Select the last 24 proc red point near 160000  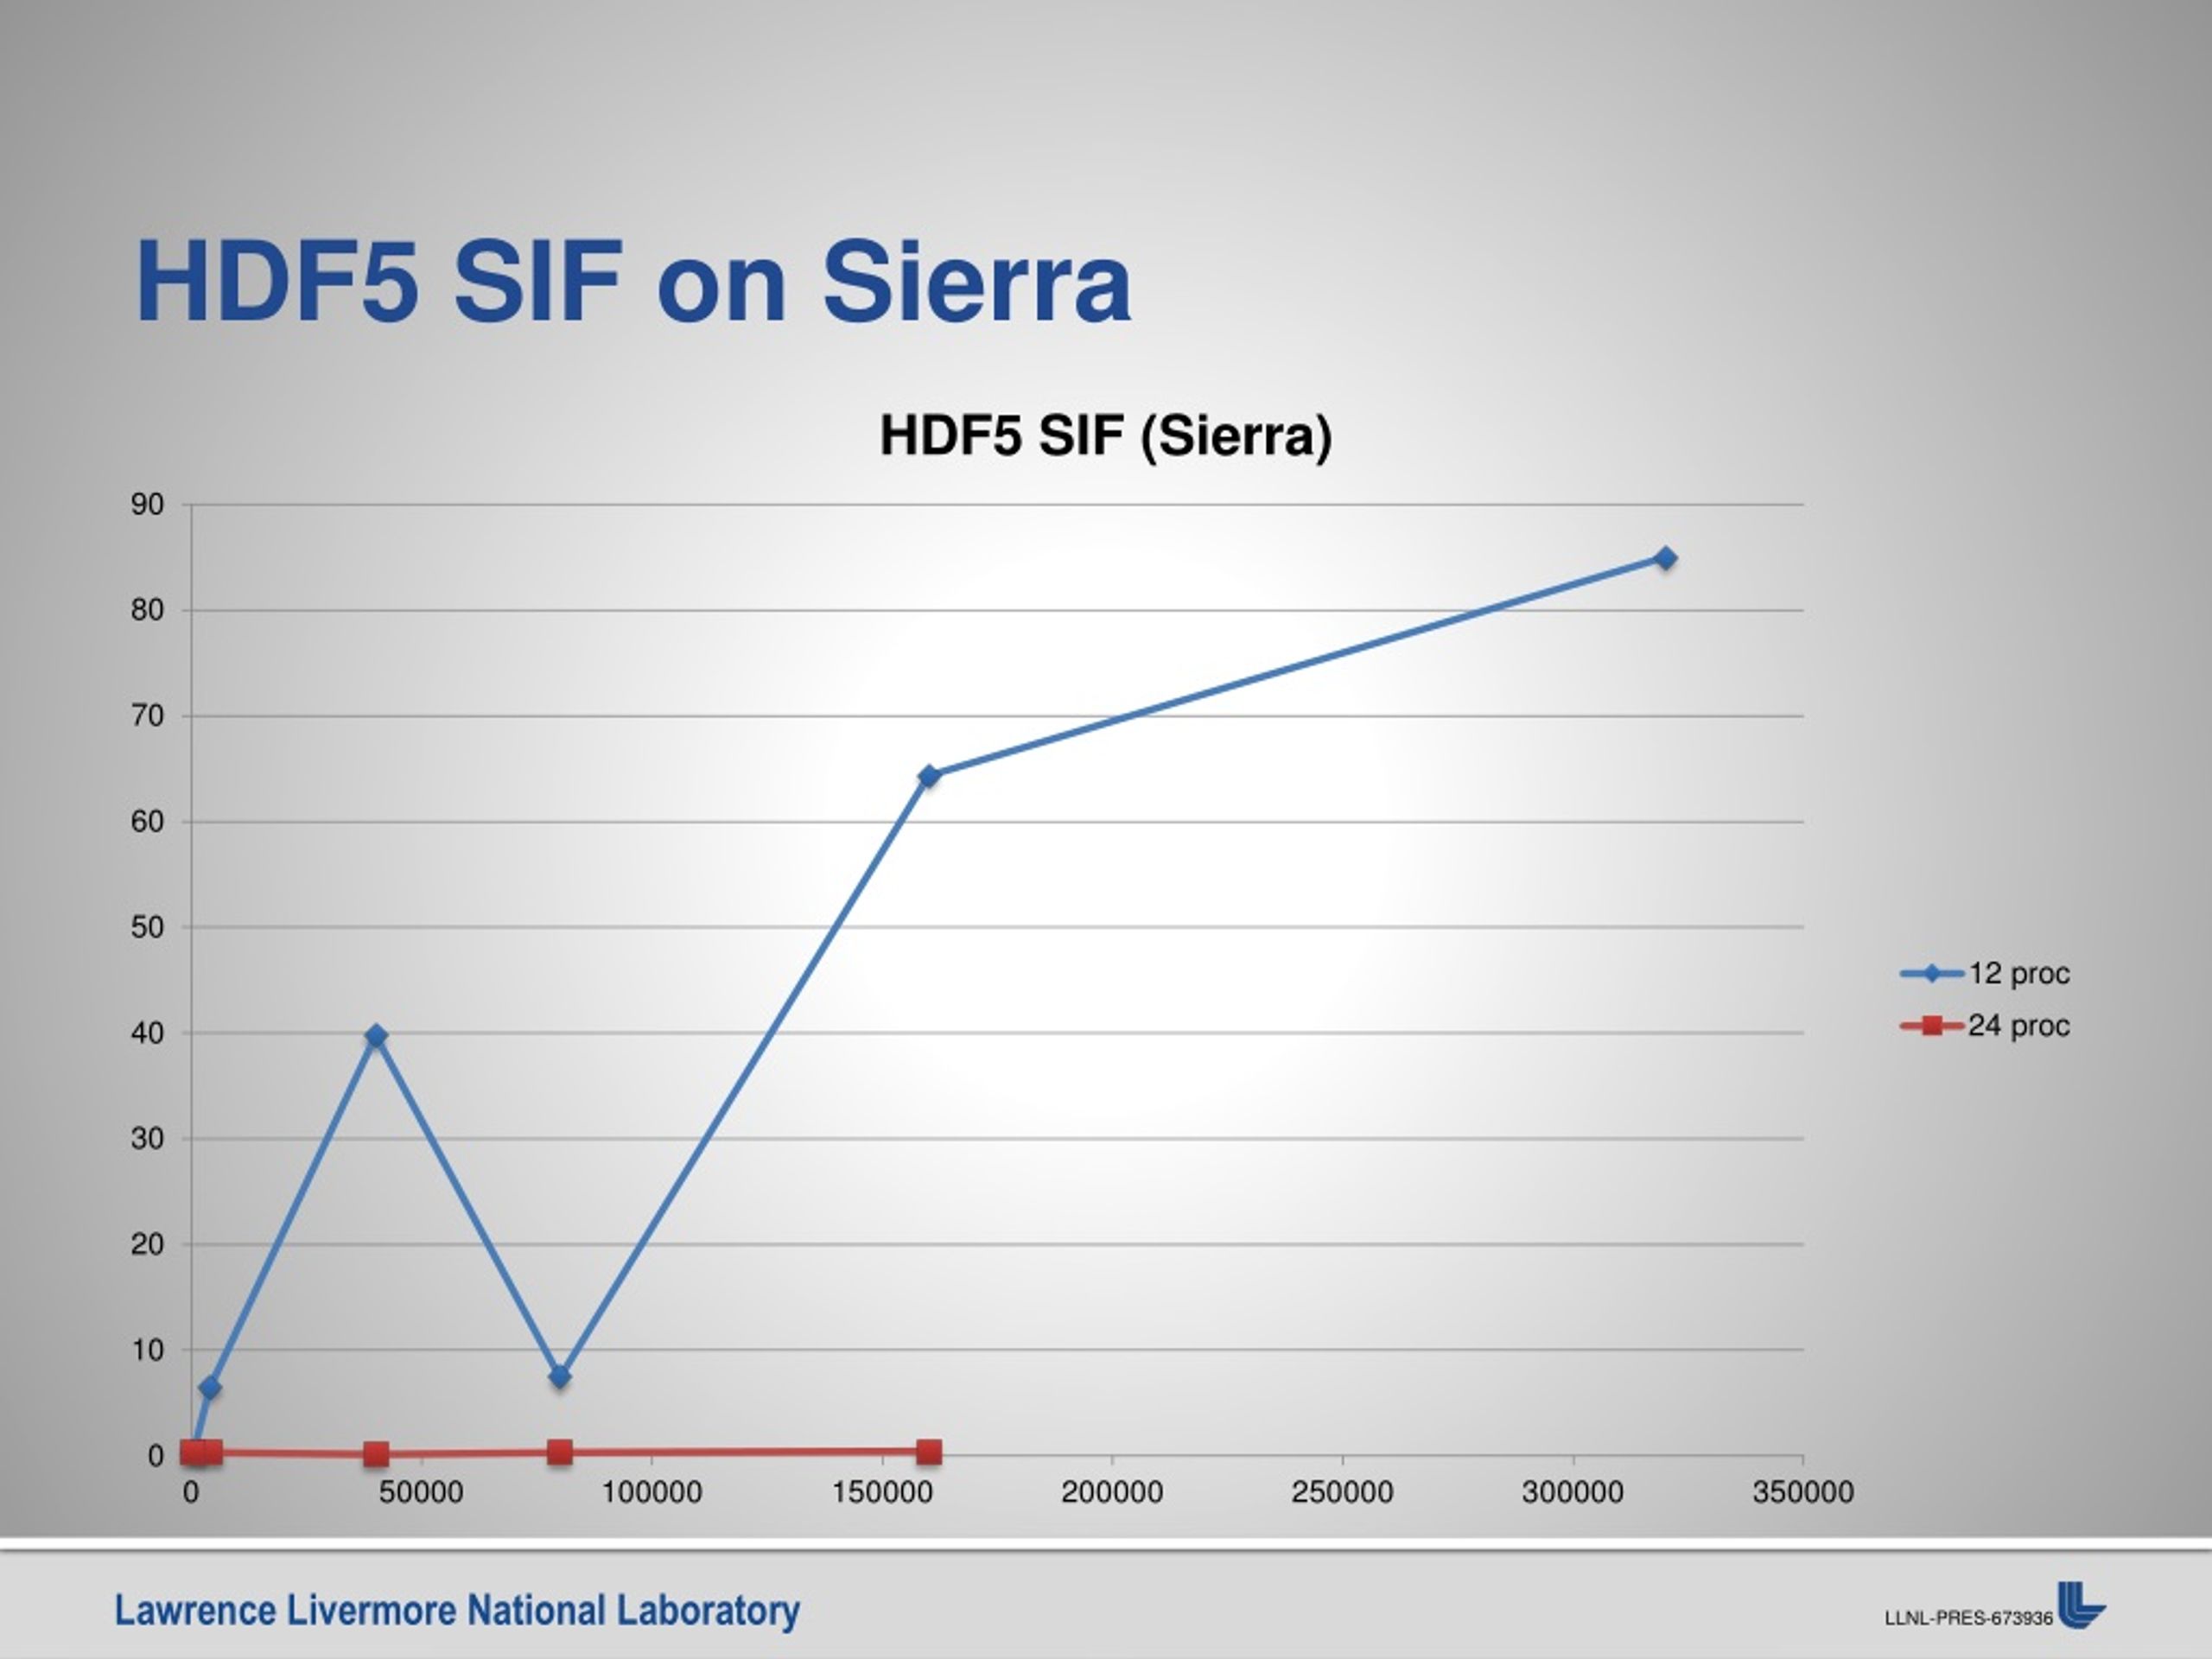(929, 1452)
